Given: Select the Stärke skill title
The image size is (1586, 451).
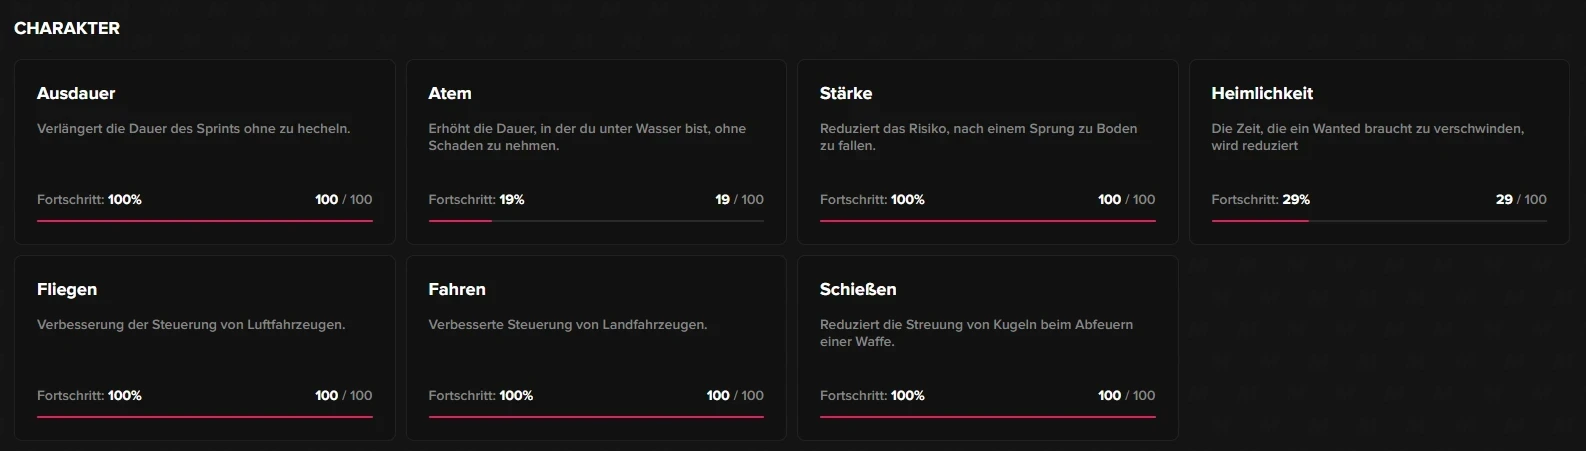Looking at the screenshot, I should (x=846, y=93).
